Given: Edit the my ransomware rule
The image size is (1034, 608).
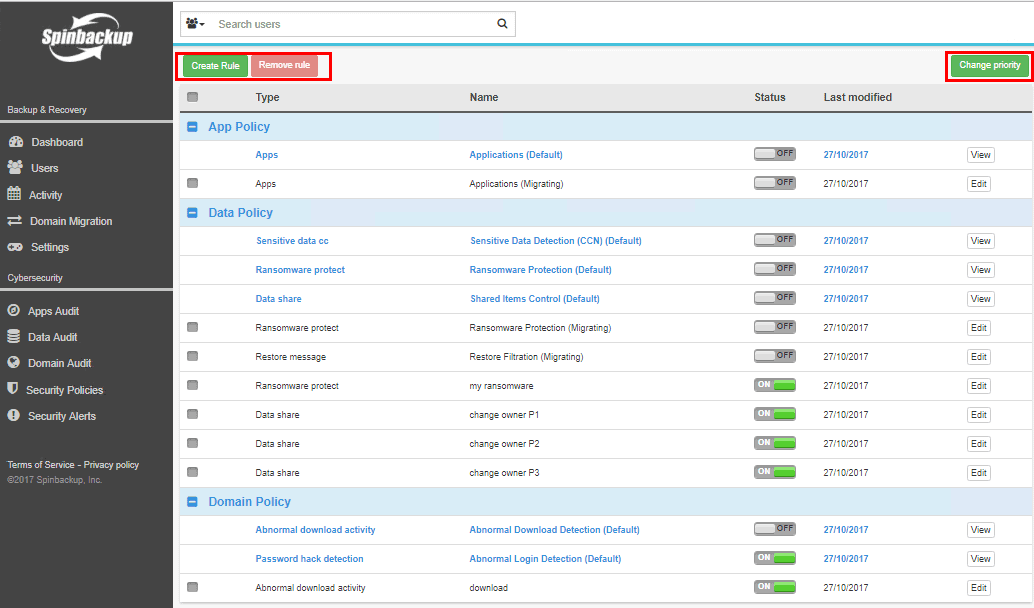Looking at the screenshot, I should (x=979, y=386).
